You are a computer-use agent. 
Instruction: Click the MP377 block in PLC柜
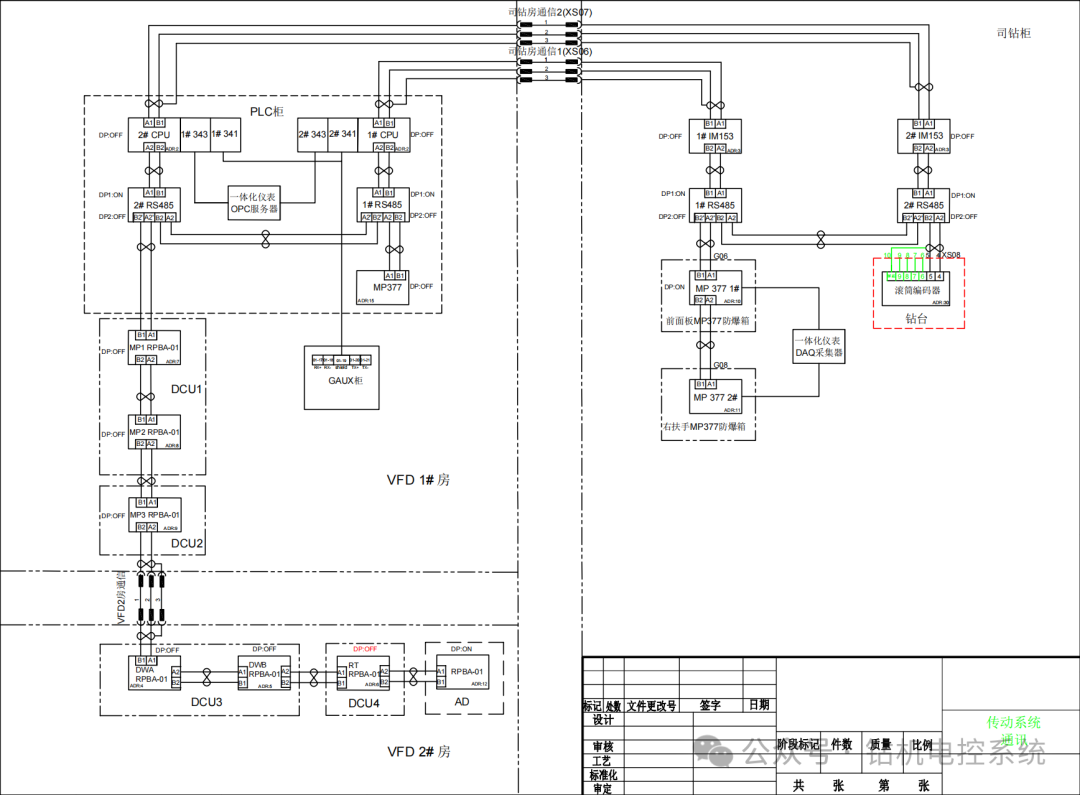tap(382, 287)
